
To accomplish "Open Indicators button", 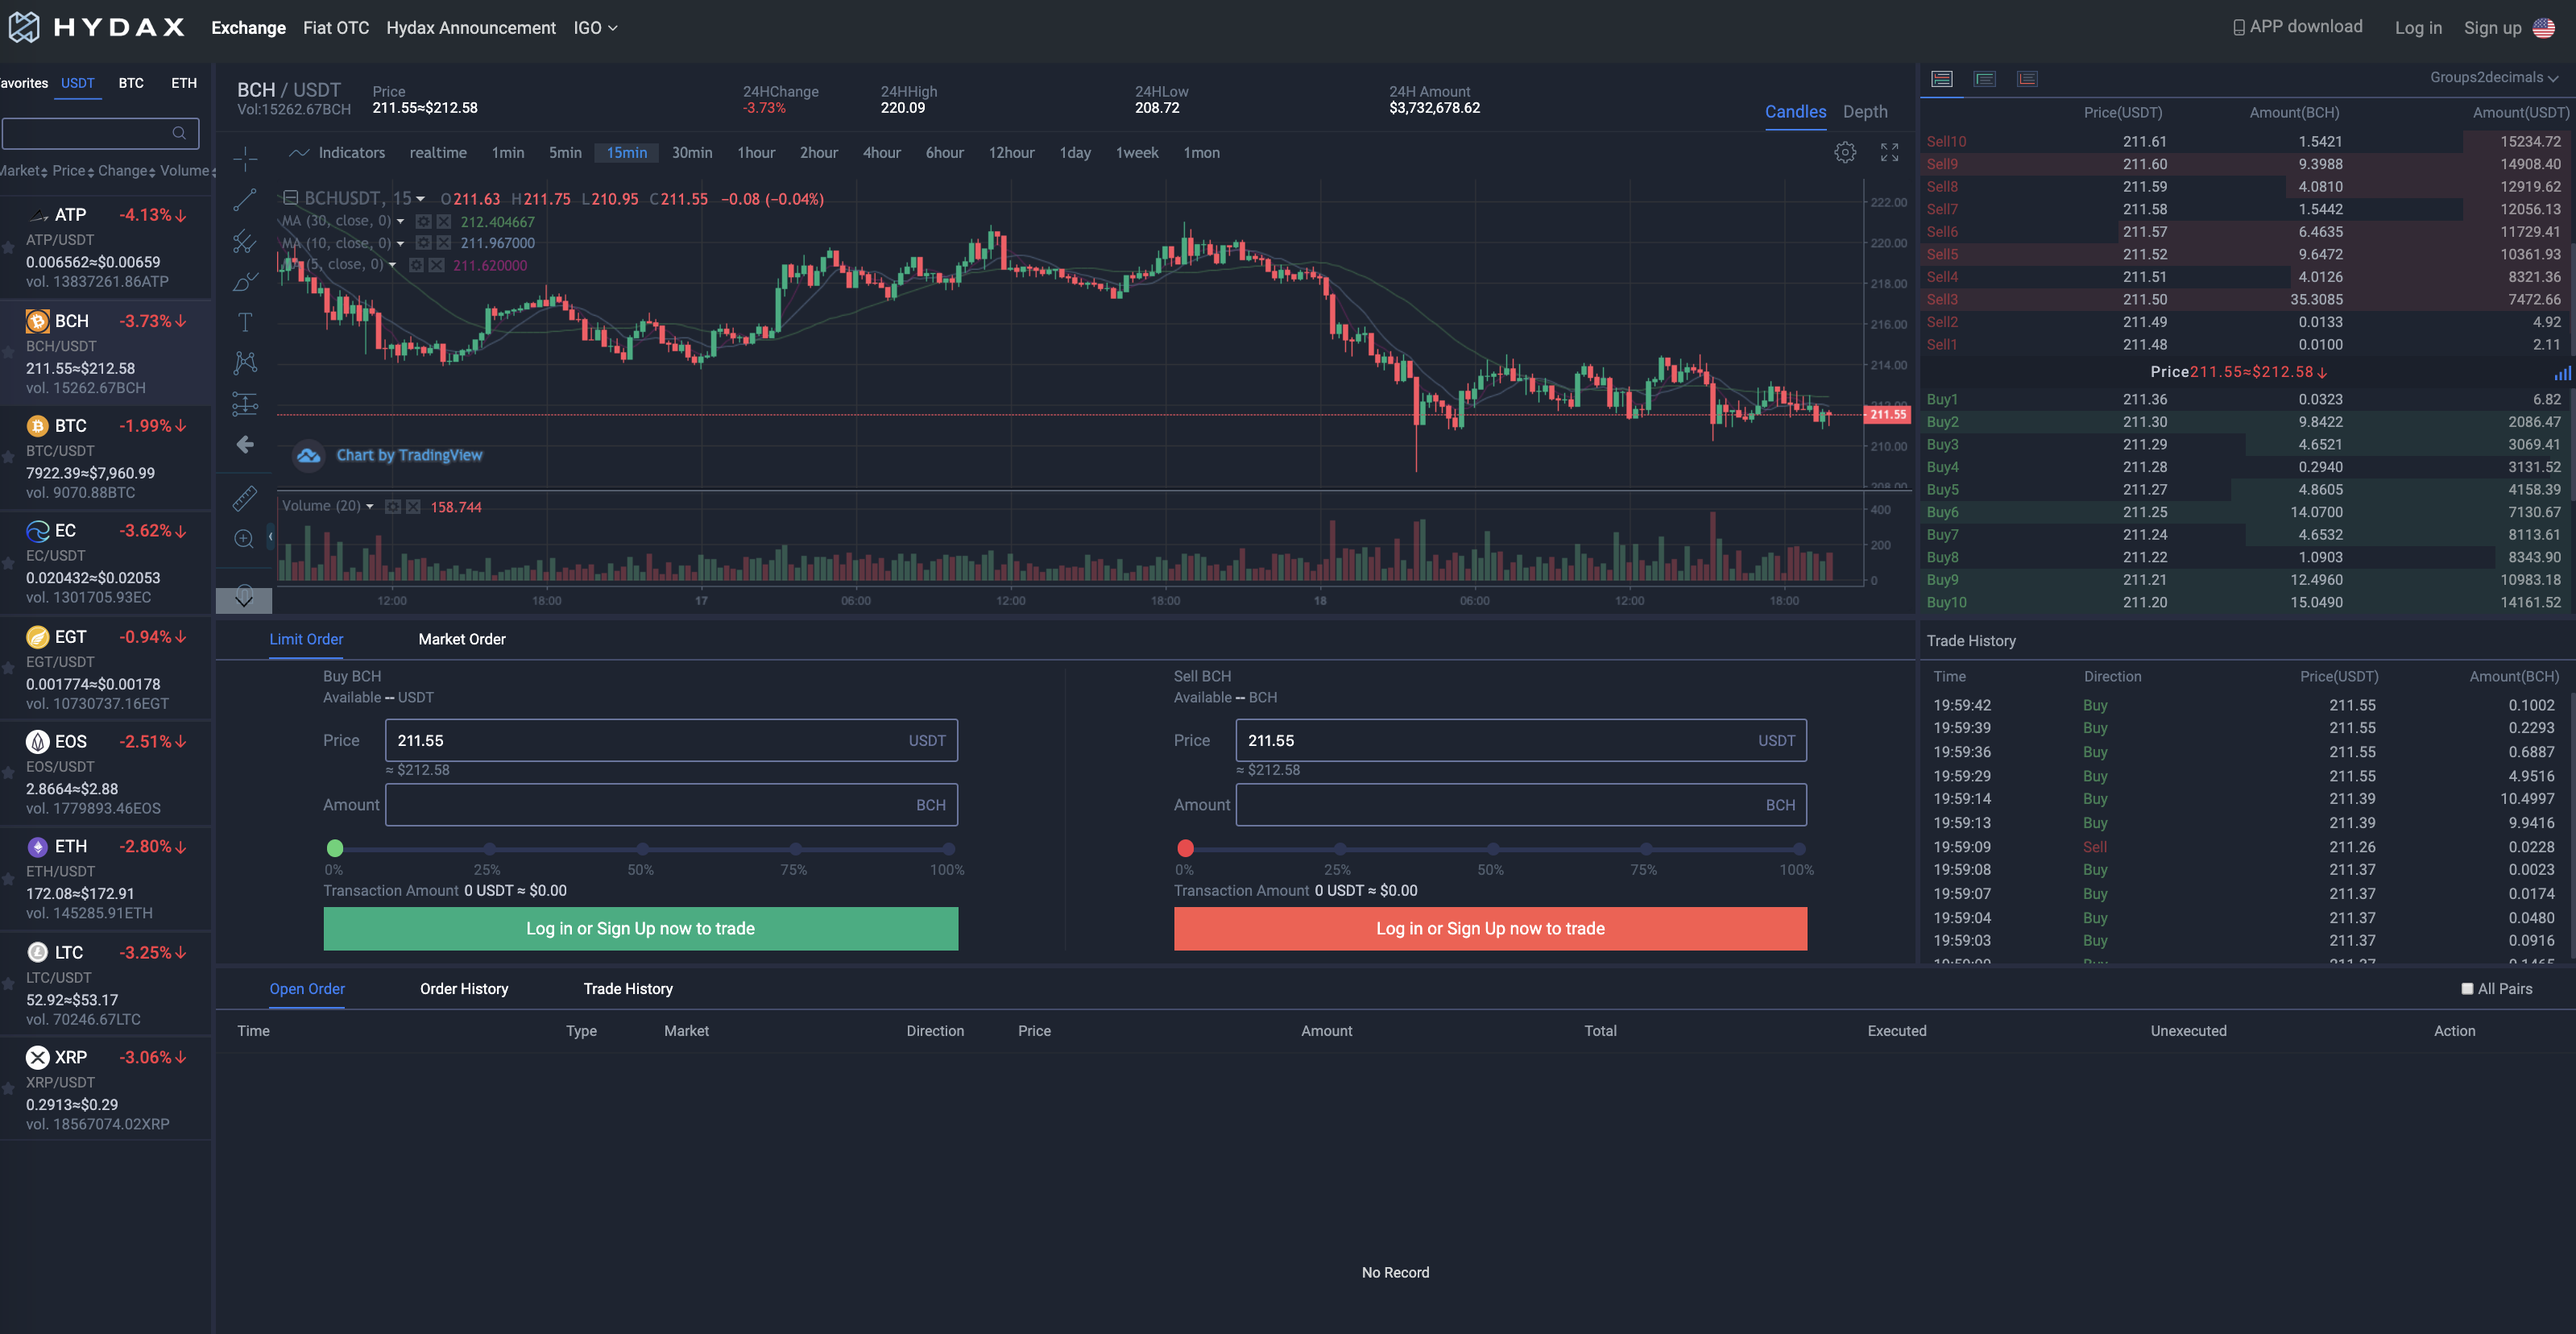I will 338,152.
